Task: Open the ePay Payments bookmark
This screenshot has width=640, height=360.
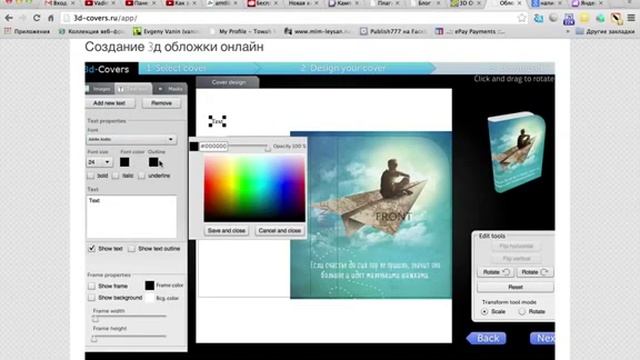Action: 470,31
